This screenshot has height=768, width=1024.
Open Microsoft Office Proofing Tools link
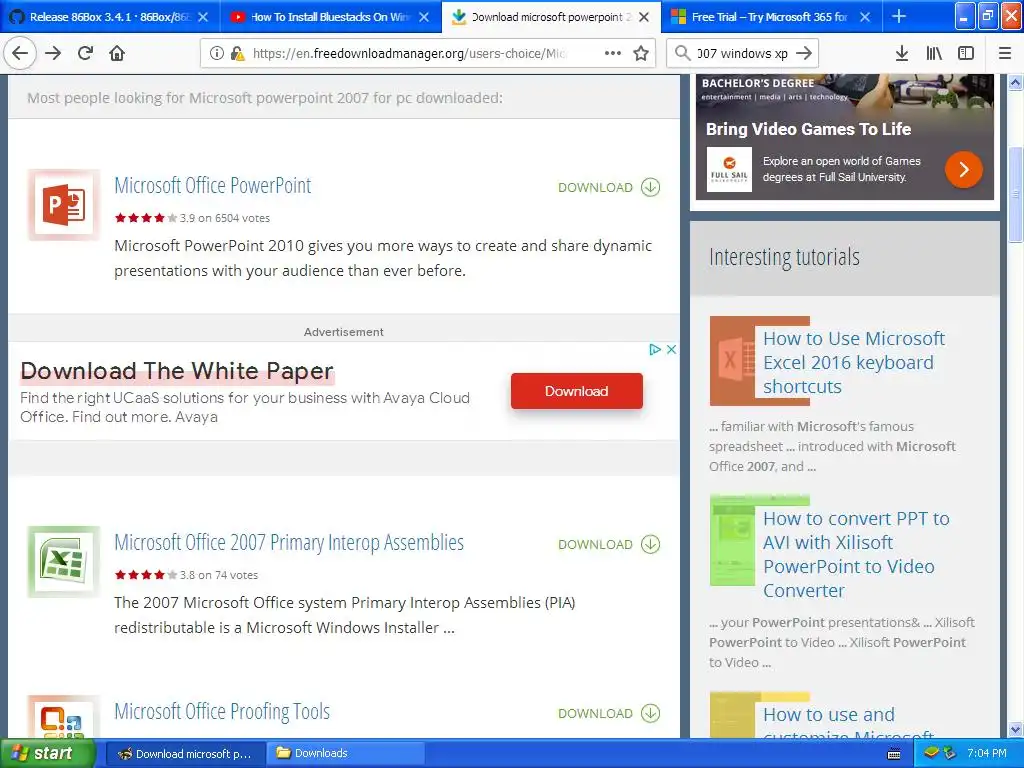pyautogui.click(x=222, y=711)
